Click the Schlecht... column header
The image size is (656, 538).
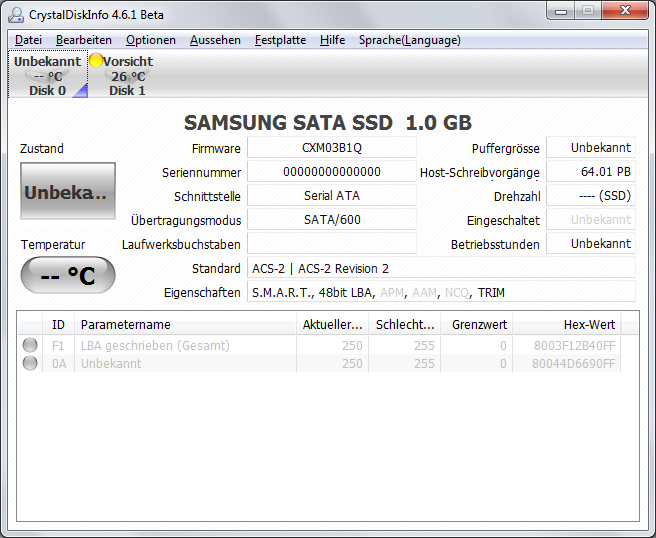point(405,325)
